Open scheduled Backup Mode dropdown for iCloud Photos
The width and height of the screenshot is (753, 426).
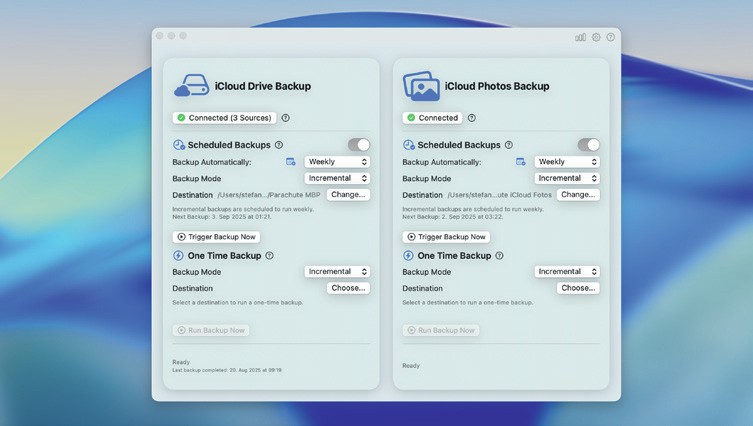coord(567,178)
